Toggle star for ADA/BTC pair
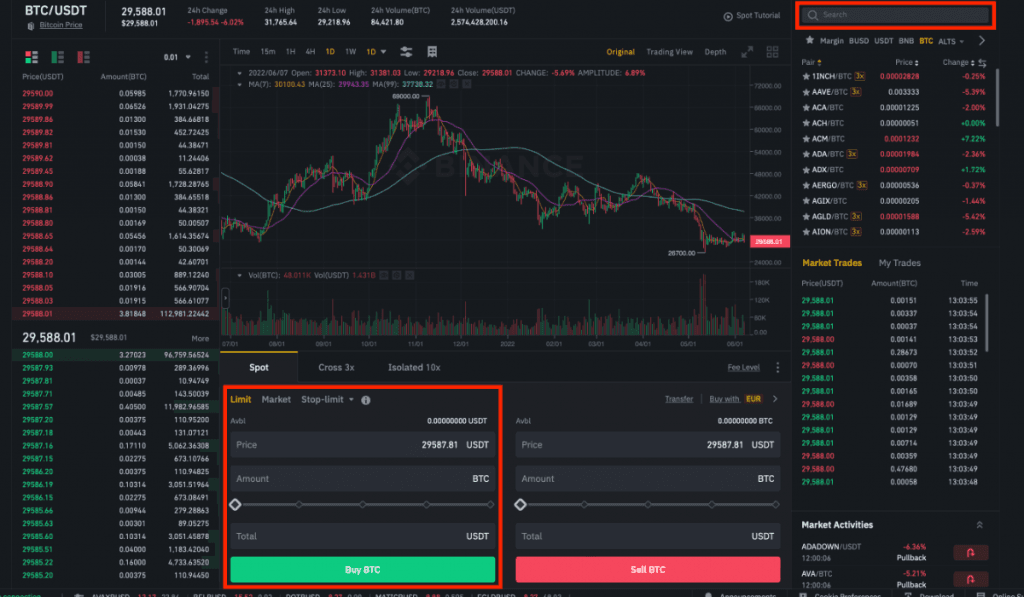The width and height of the screenshot is (1024, 597). (x=806, y=153)
